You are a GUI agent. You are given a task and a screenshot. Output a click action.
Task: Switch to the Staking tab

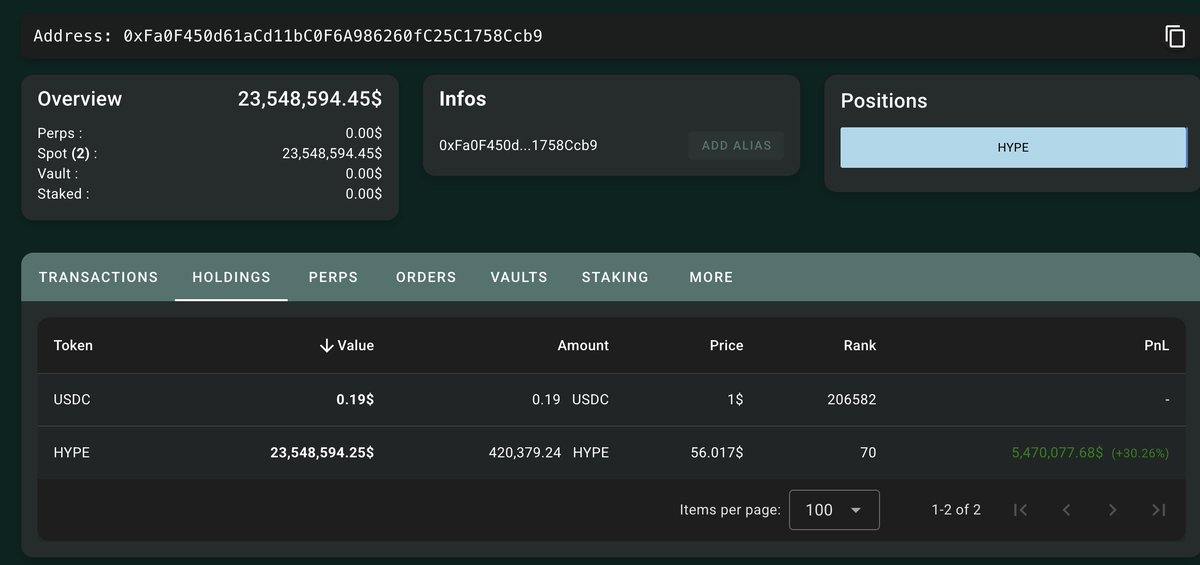pos(615,277)
